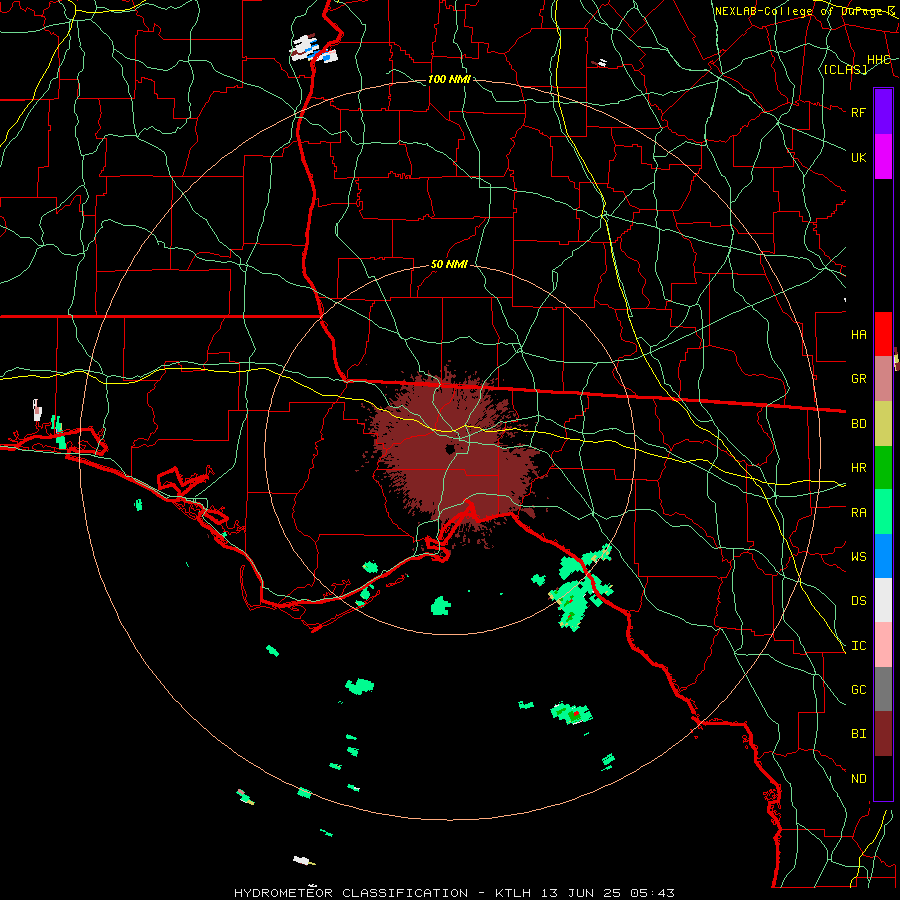Click the GC legend label
The image size is (900, 900).
pos(858,690)
